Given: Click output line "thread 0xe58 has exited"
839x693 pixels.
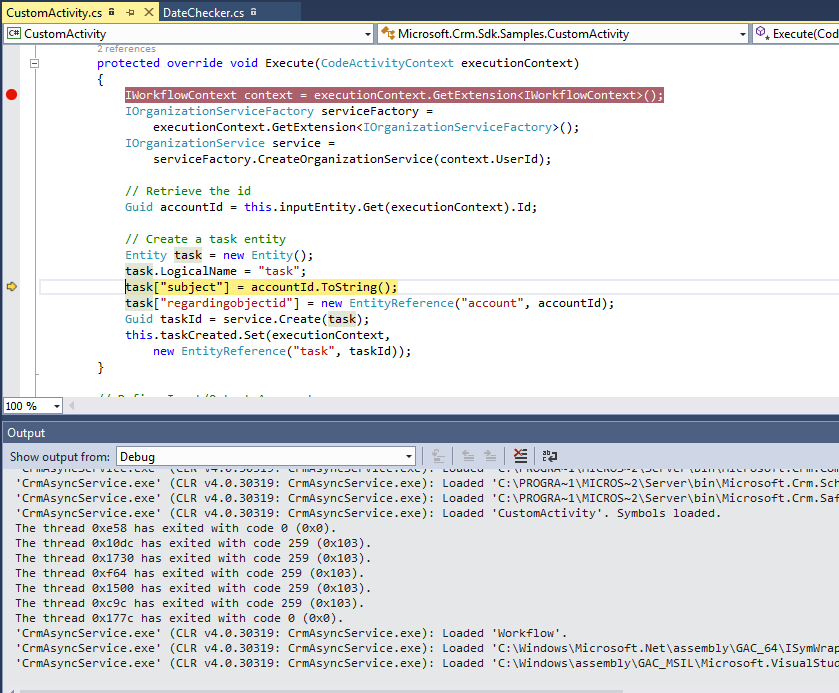Looking at the screenshot, I should click(x=176, y=528).
